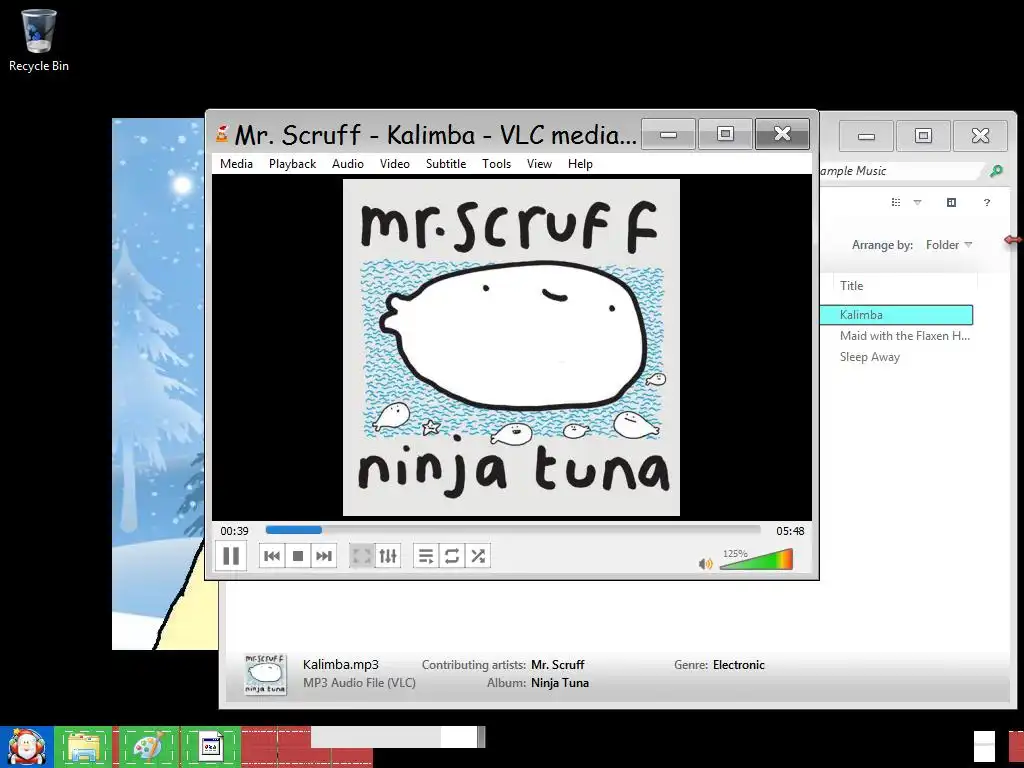The height and width of the screenshot is (768, 1024).
Task: Open Arrange by Folder dropdown
Action: click(949, 245)
